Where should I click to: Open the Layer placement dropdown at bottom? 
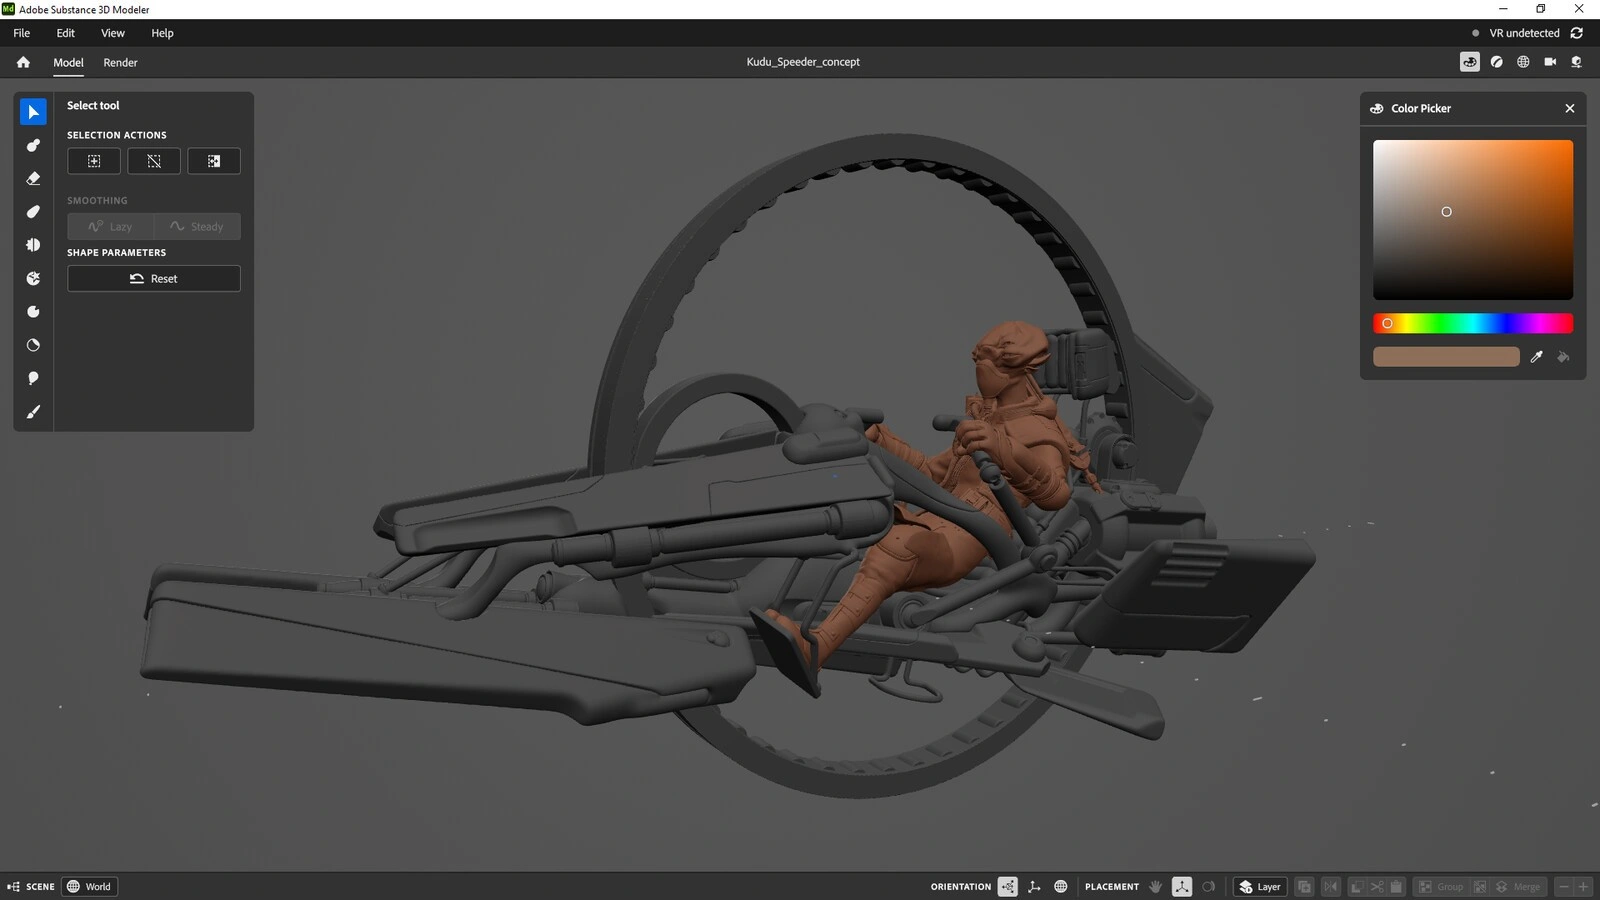click(1259, 886)
